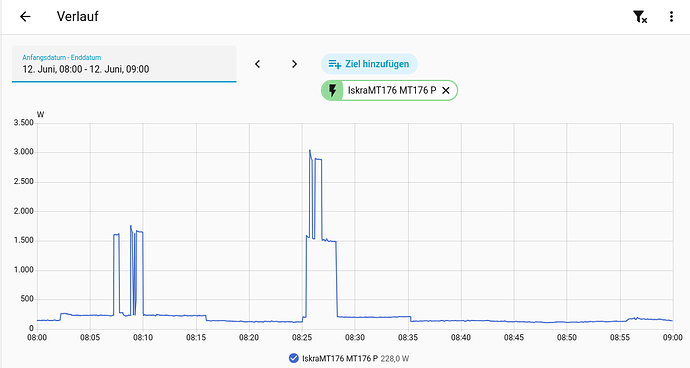Click the 08:00 time axis label
This screenshot has height=368, width=690.
pyautogui.click(x=37, y=338)
